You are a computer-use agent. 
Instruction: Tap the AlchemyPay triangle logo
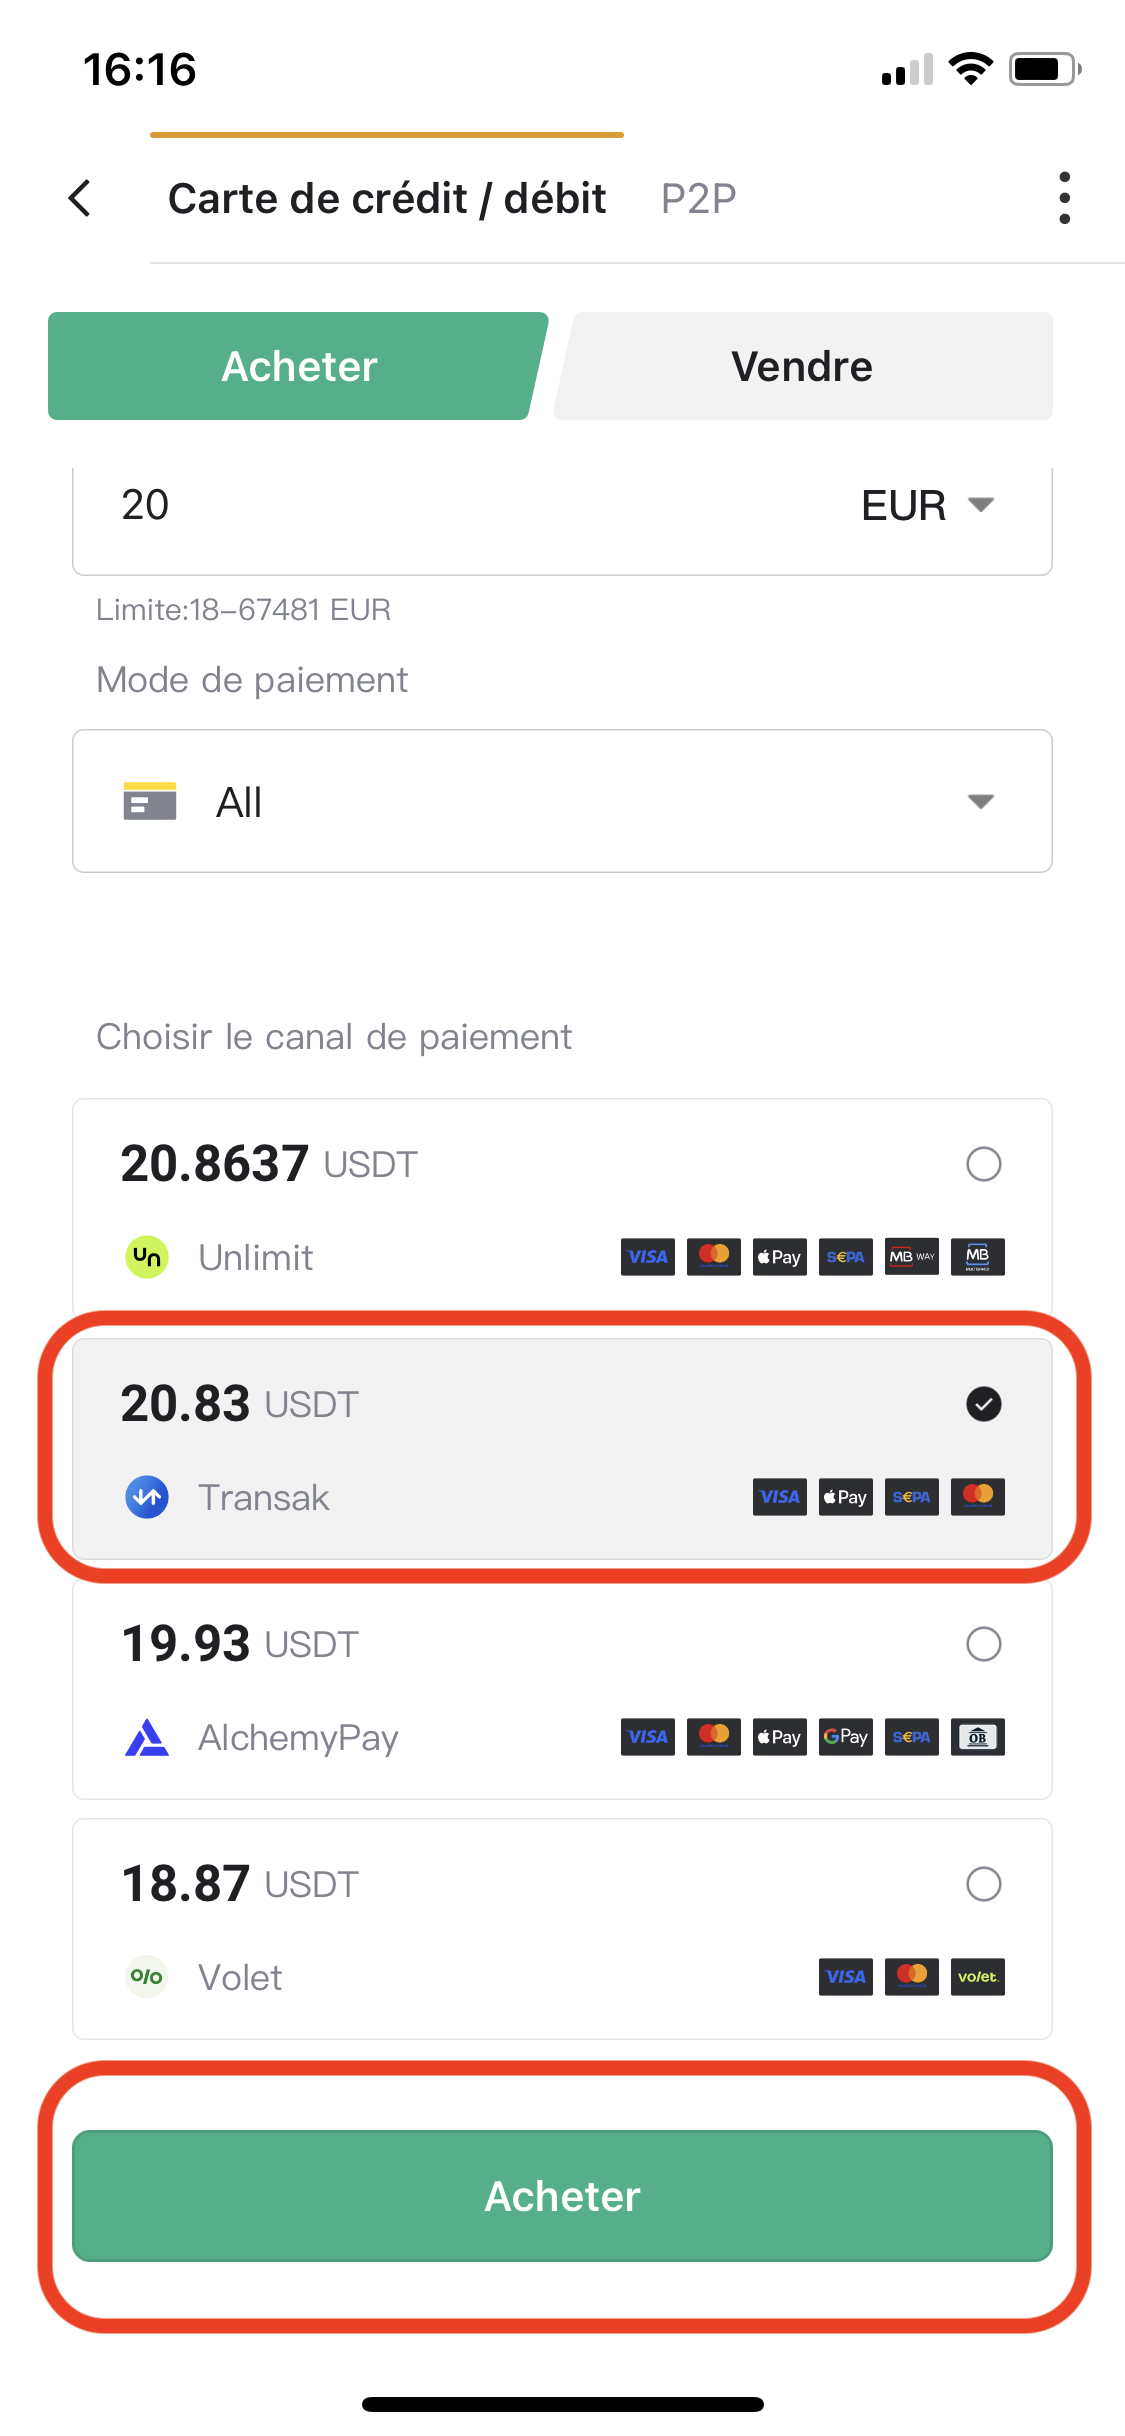[147, 1737]
